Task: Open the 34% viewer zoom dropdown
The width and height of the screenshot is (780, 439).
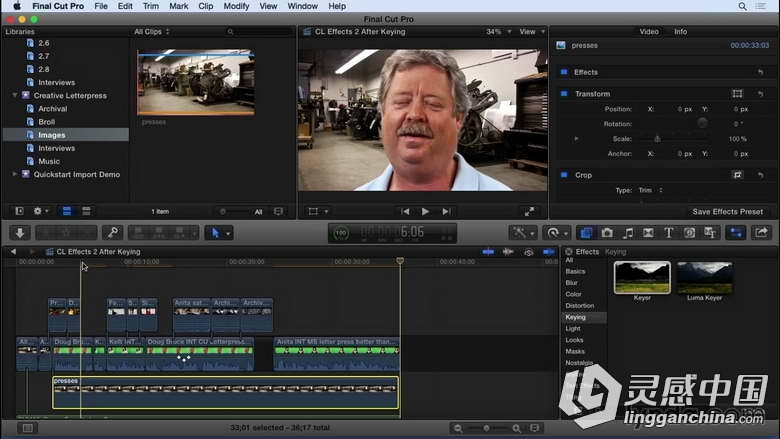Action: (x=498, y=31)
